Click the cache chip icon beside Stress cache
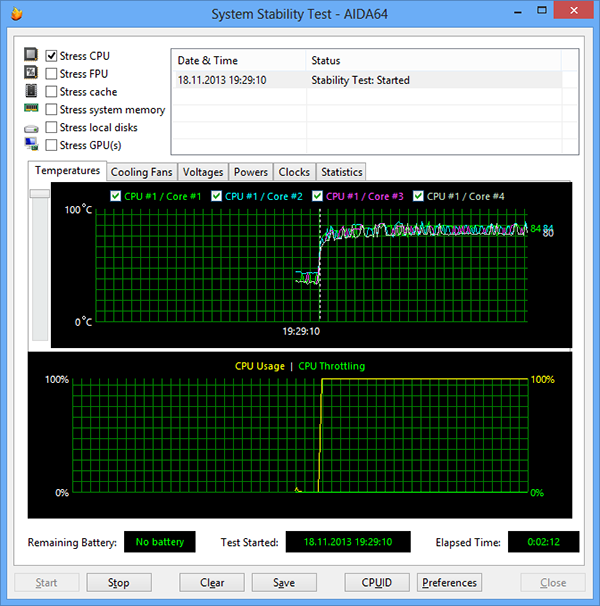The image size is (600, 606). pyautogui.click(x=31, y=91)
